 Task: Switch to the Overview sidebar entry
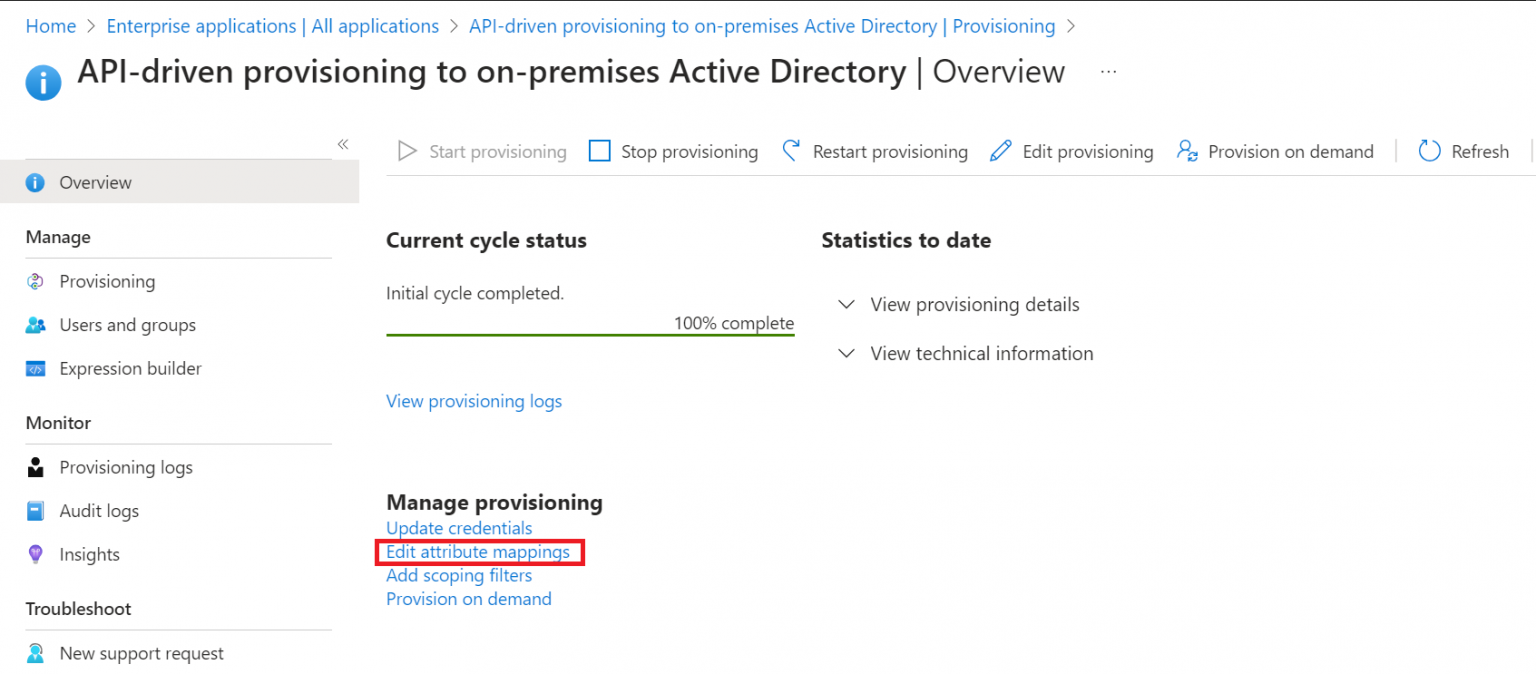(x=95, y=182)
